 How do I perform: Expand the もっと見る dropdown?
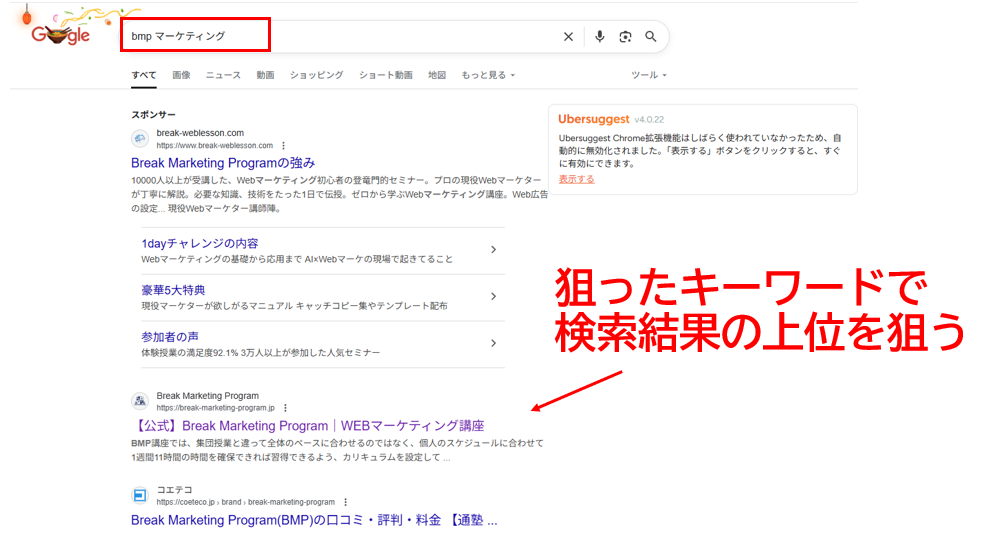click(x=488, y=75)
